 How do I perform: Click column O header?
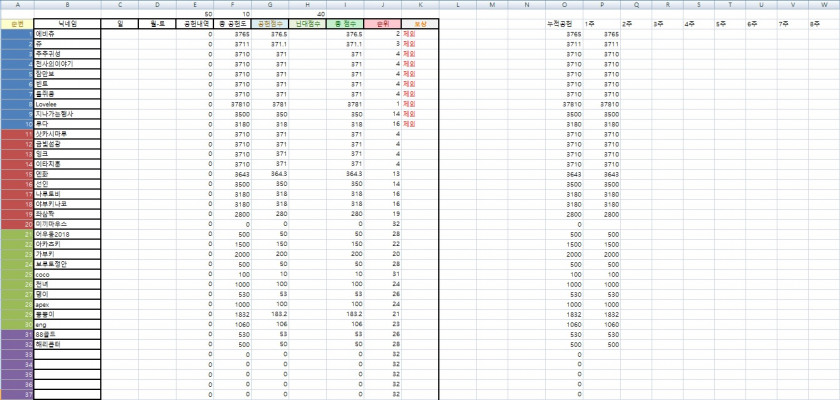click(x=559, y=5)
